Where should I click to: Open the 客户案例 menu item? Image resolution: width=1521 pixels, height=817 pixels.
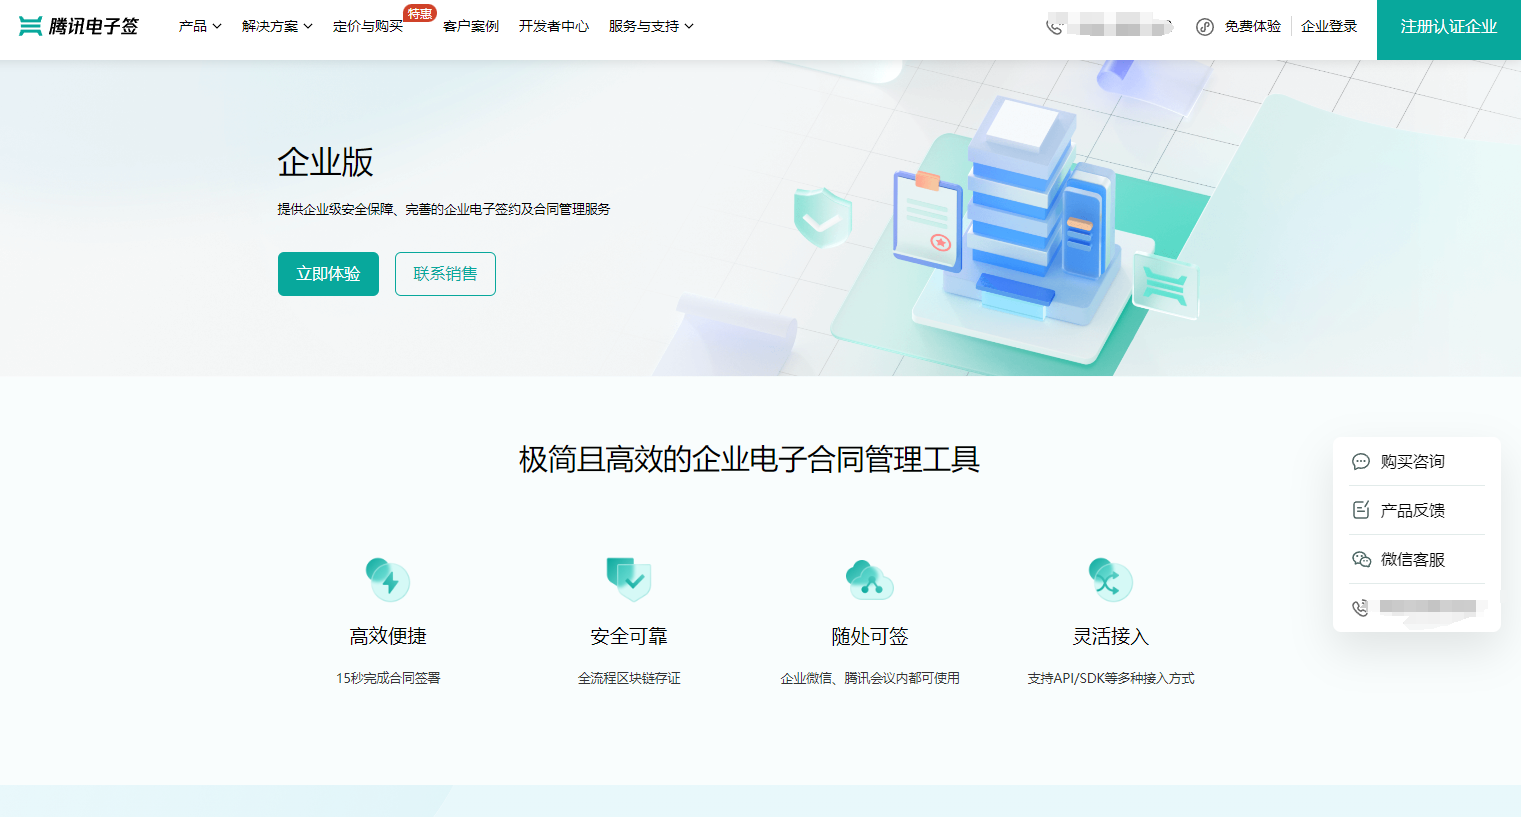(471, 26)
